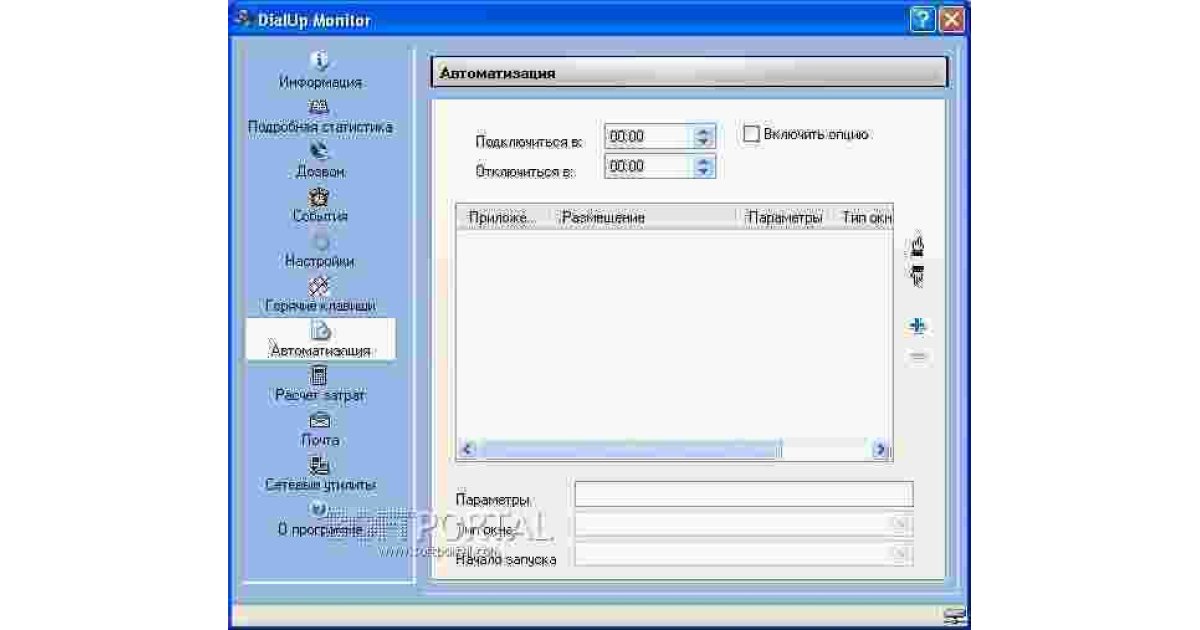Increase Подключиться в time with up stepper
This screenshot has width=1200, height=630.
(x=705, y=131)
